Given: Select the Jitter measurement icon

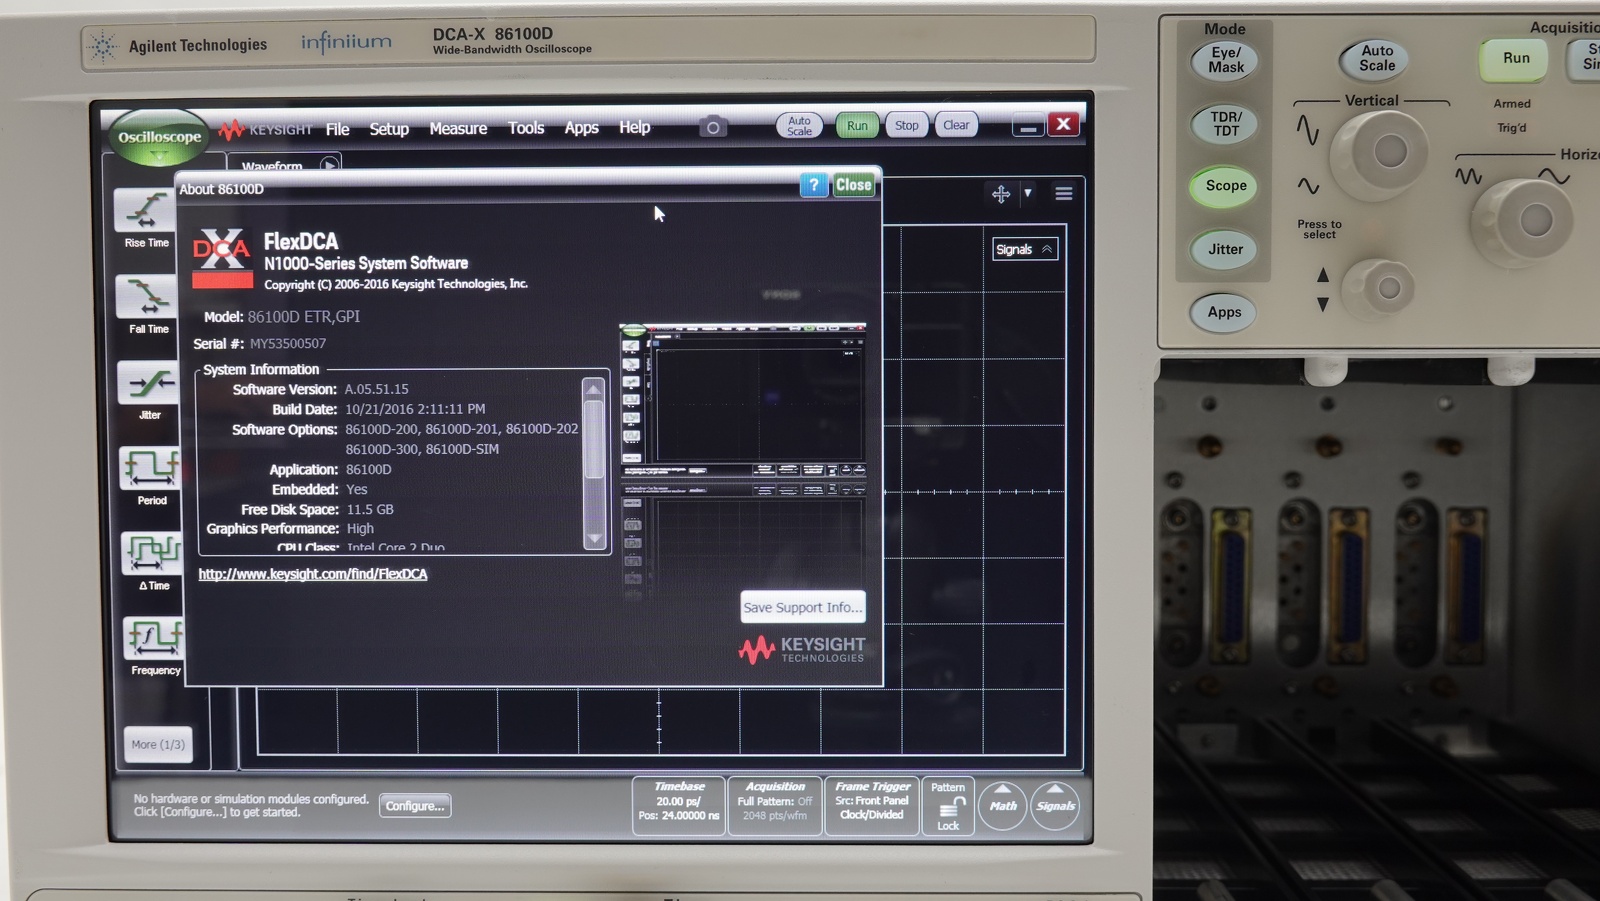Looking at the screenshot, I should pyautogui.click(x=148, y=382).
